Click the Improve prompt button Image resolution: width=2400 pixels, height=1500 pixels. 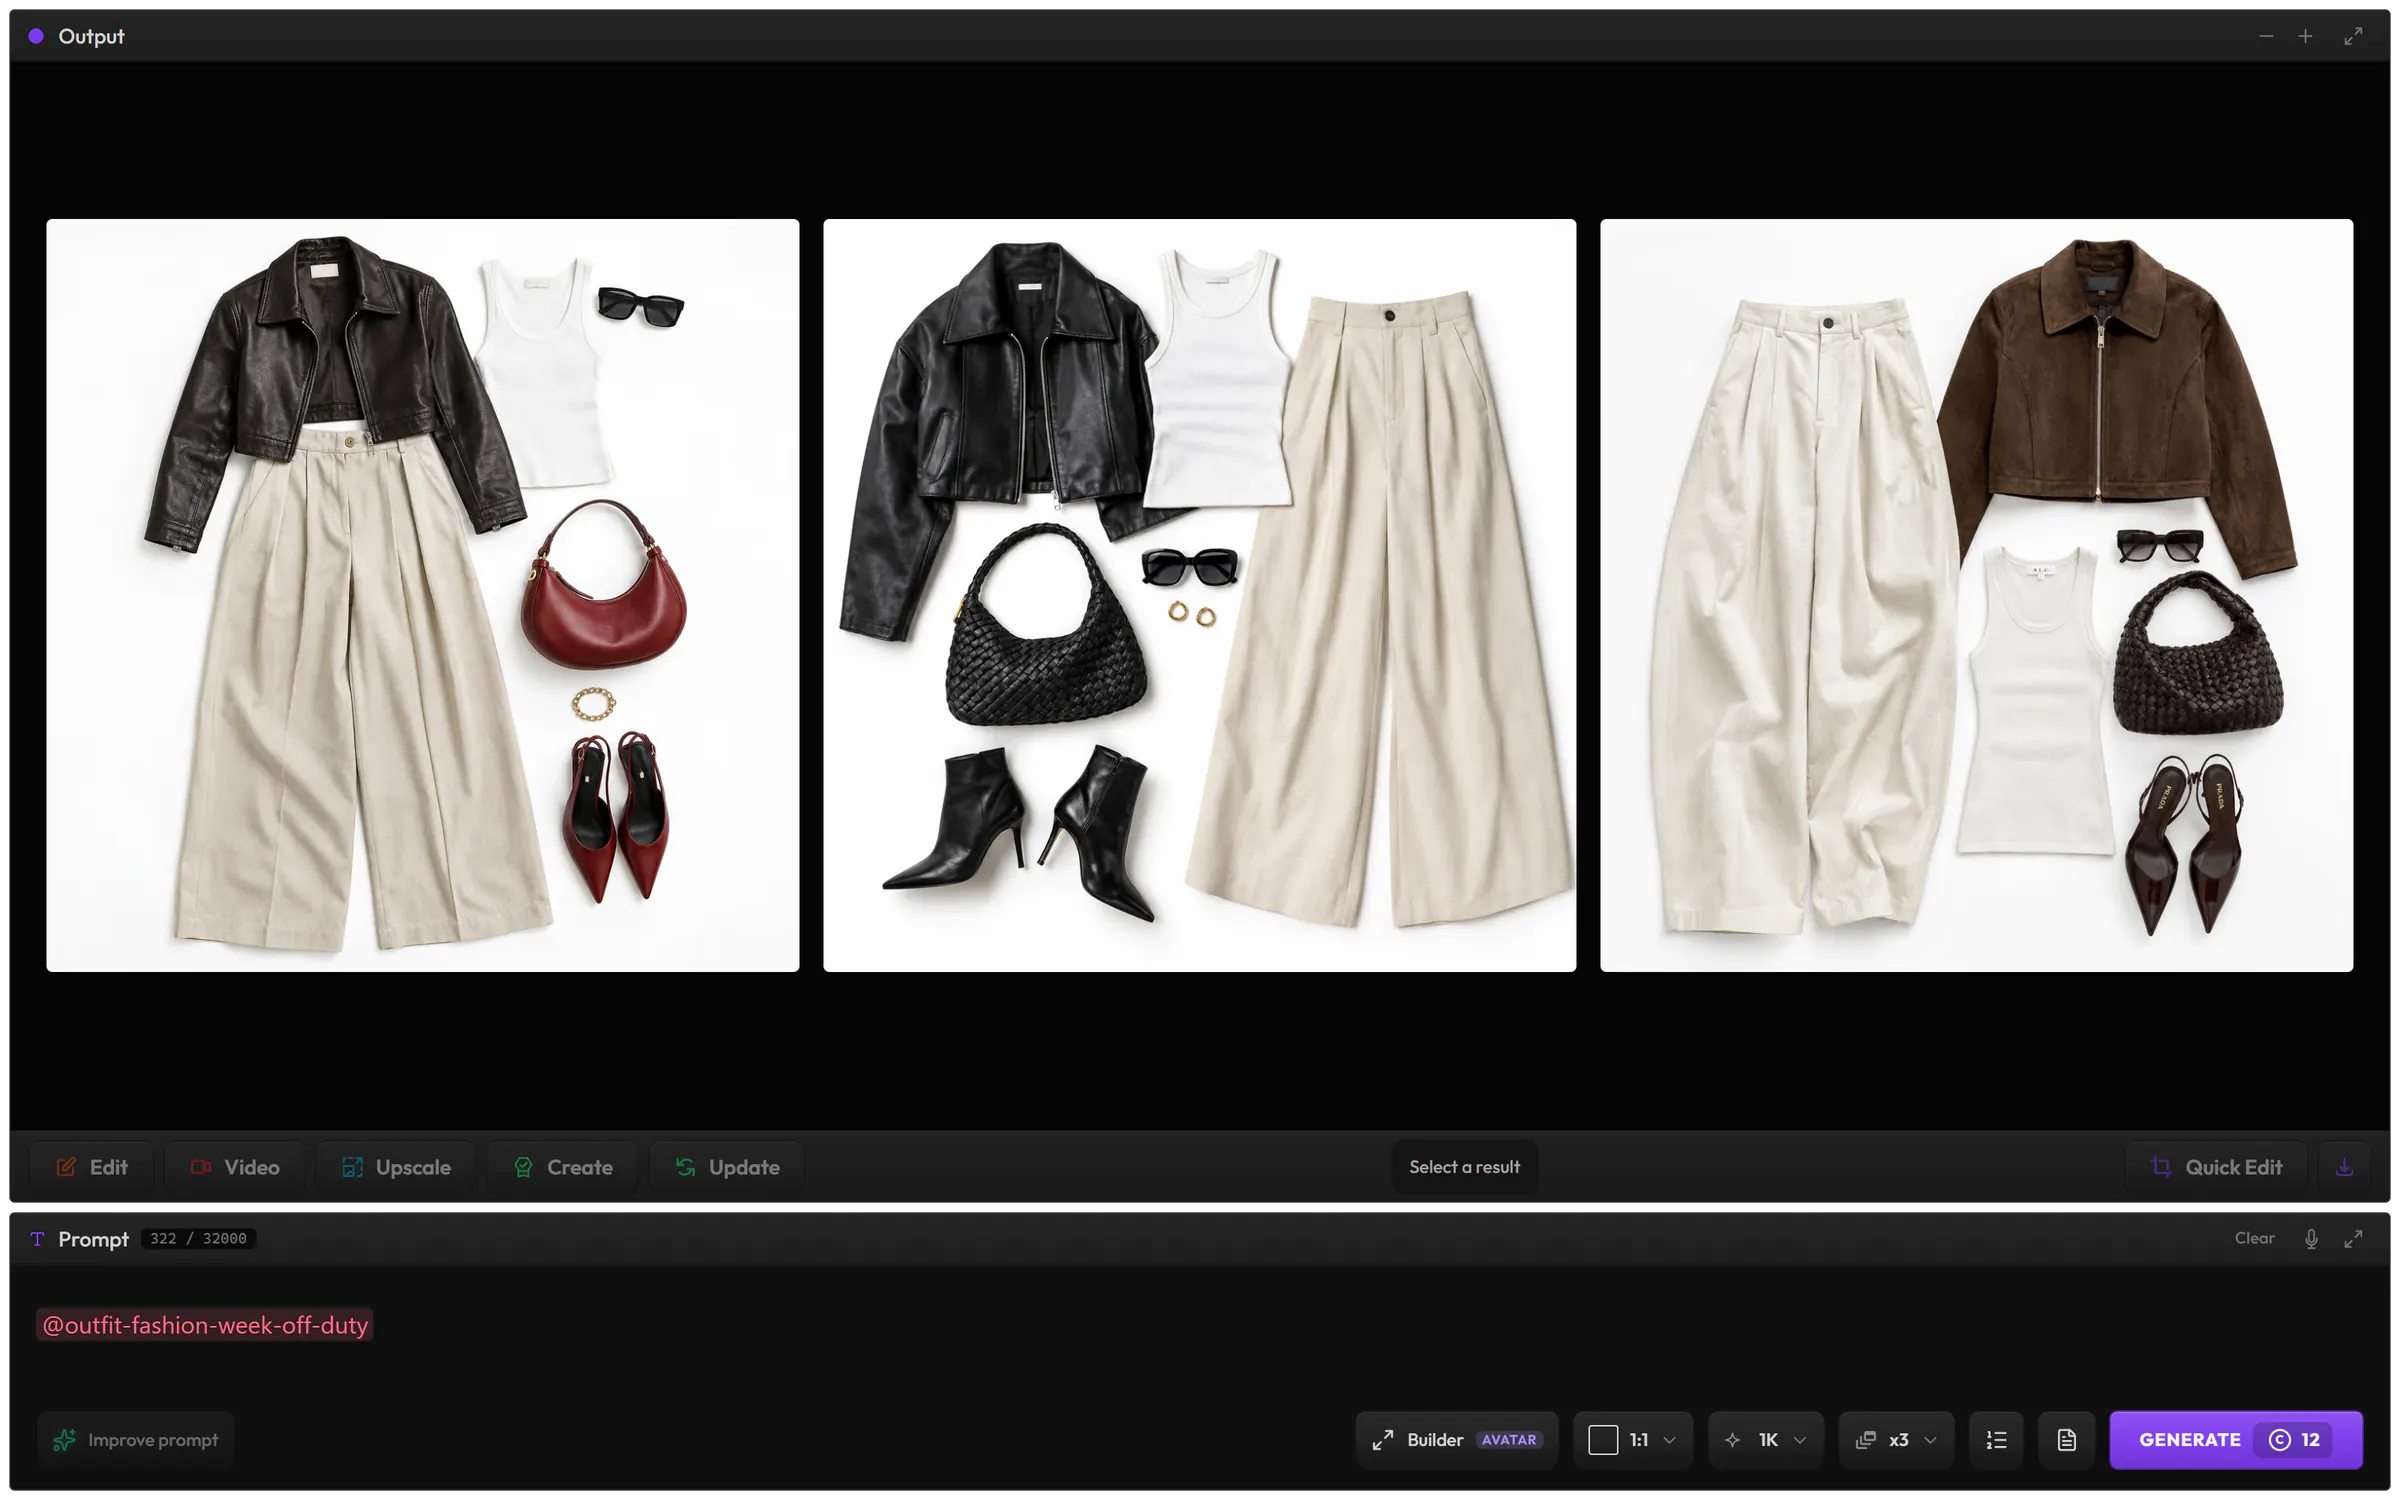(x=136, y=1440)
